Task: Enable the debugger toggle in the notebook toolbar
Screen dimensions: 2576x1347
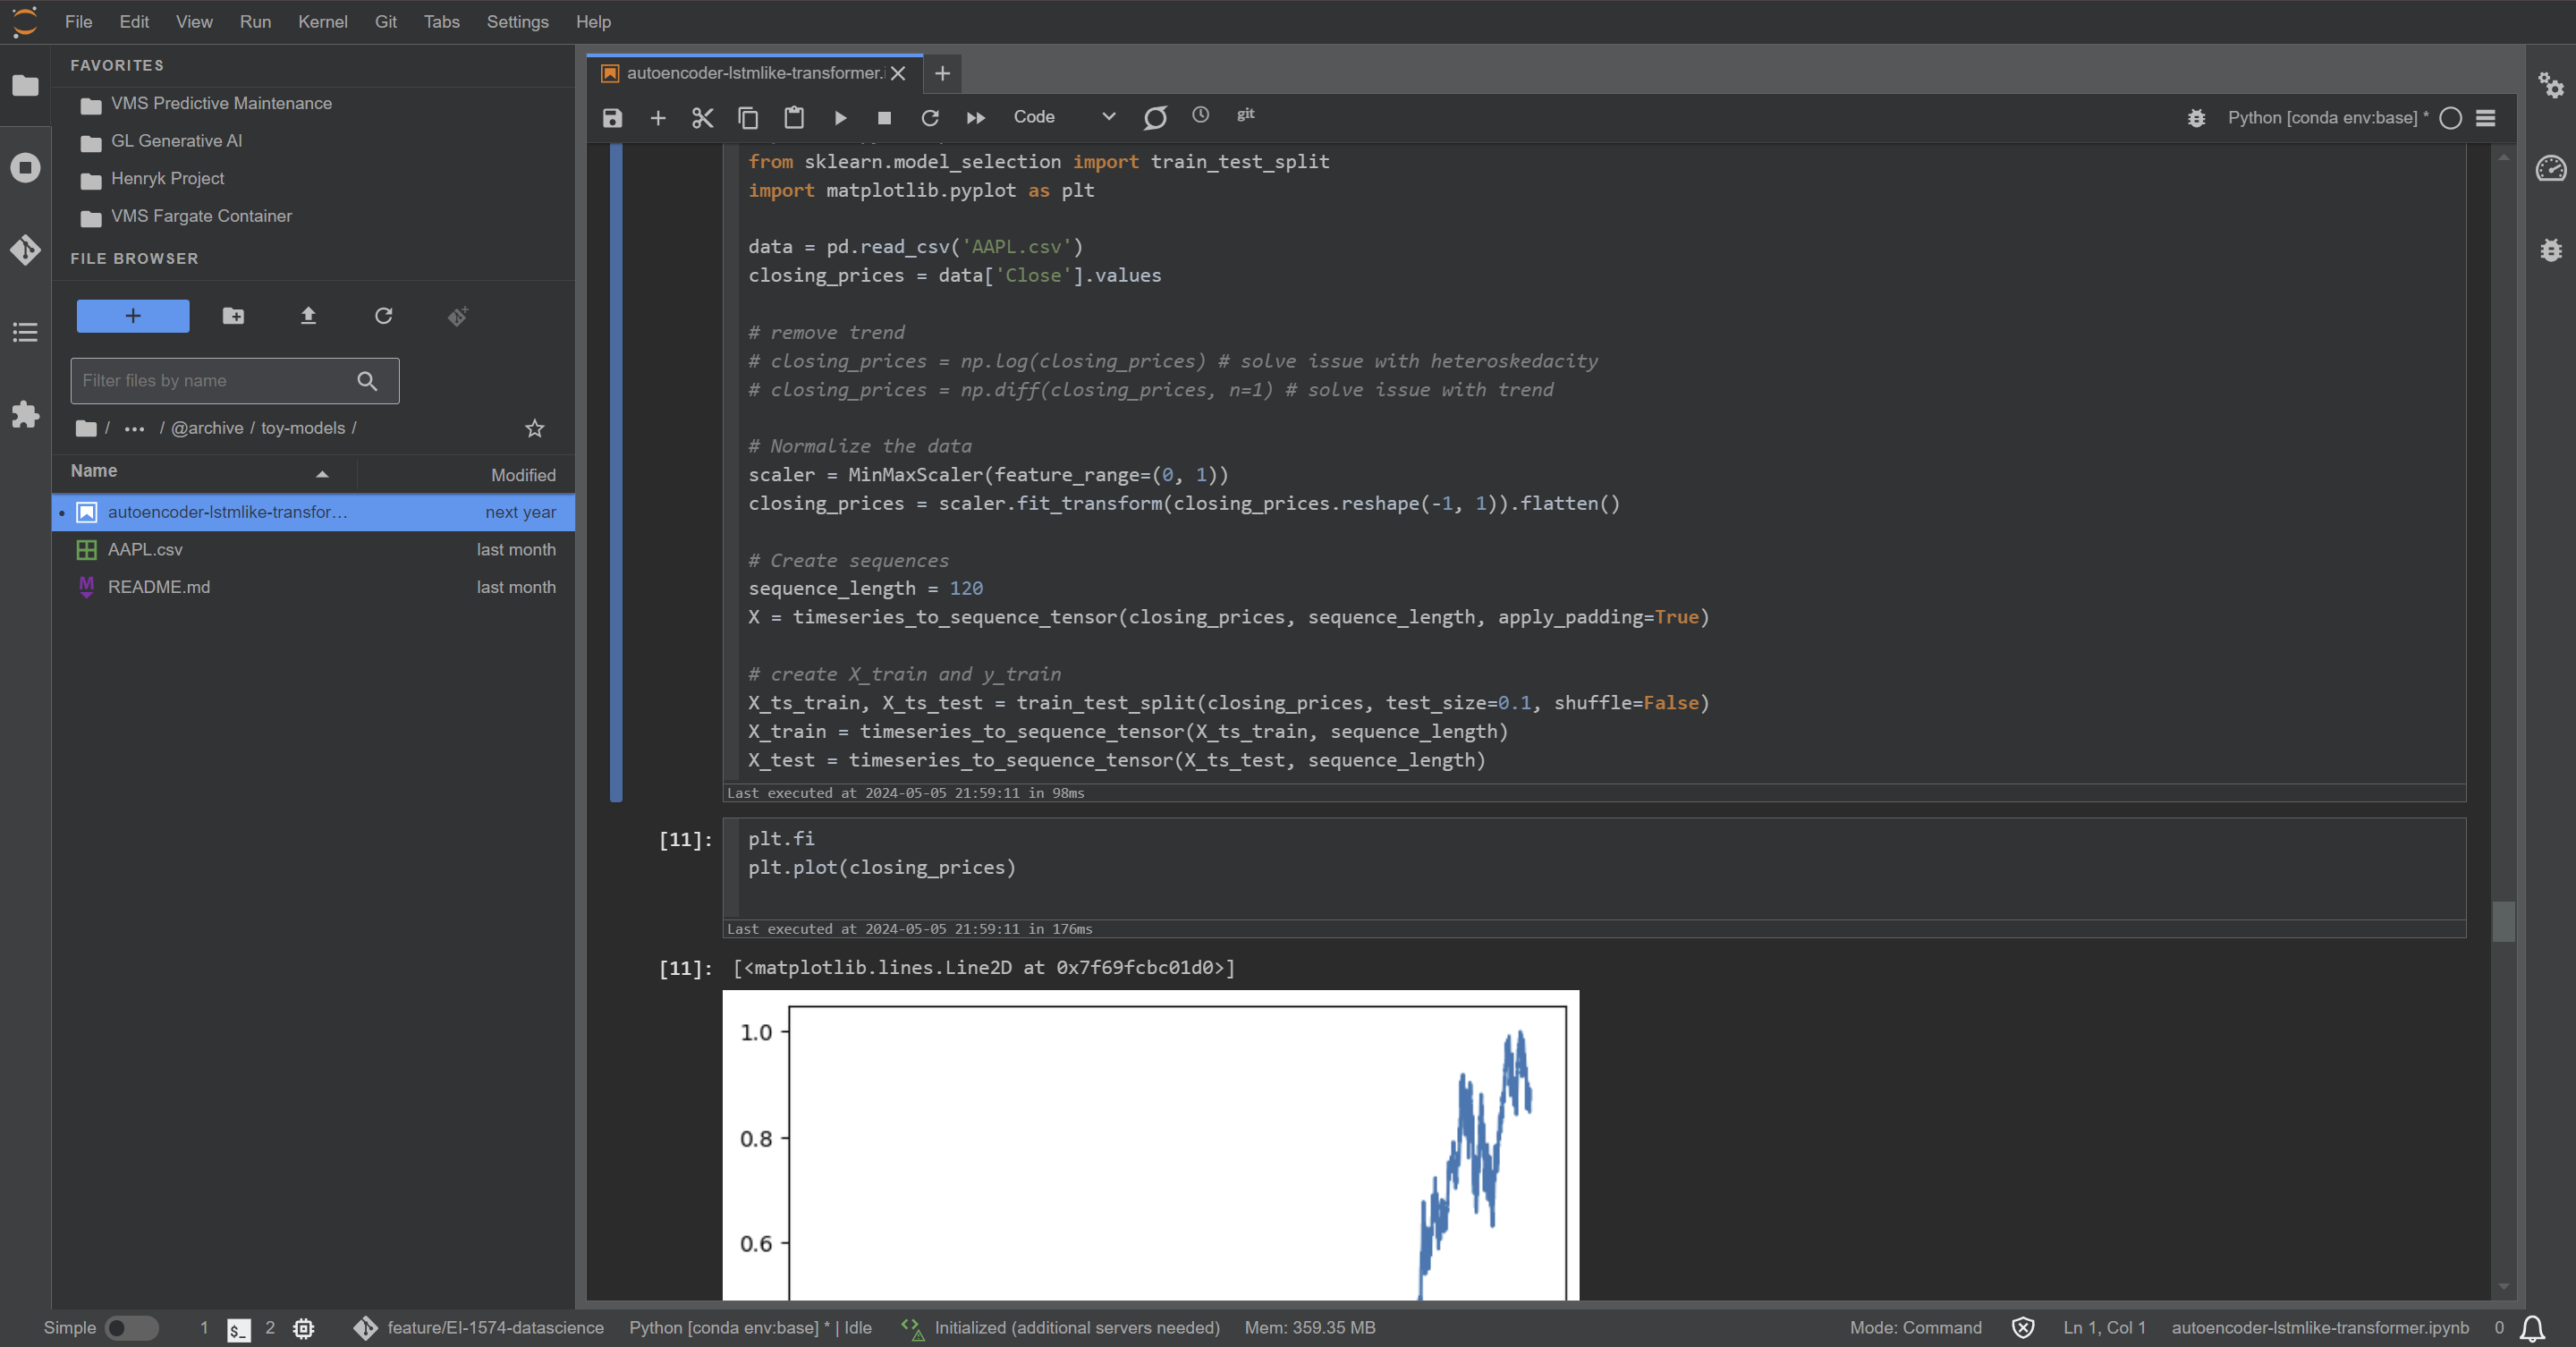Action: pyautogui.click(x=2196, y=118)
